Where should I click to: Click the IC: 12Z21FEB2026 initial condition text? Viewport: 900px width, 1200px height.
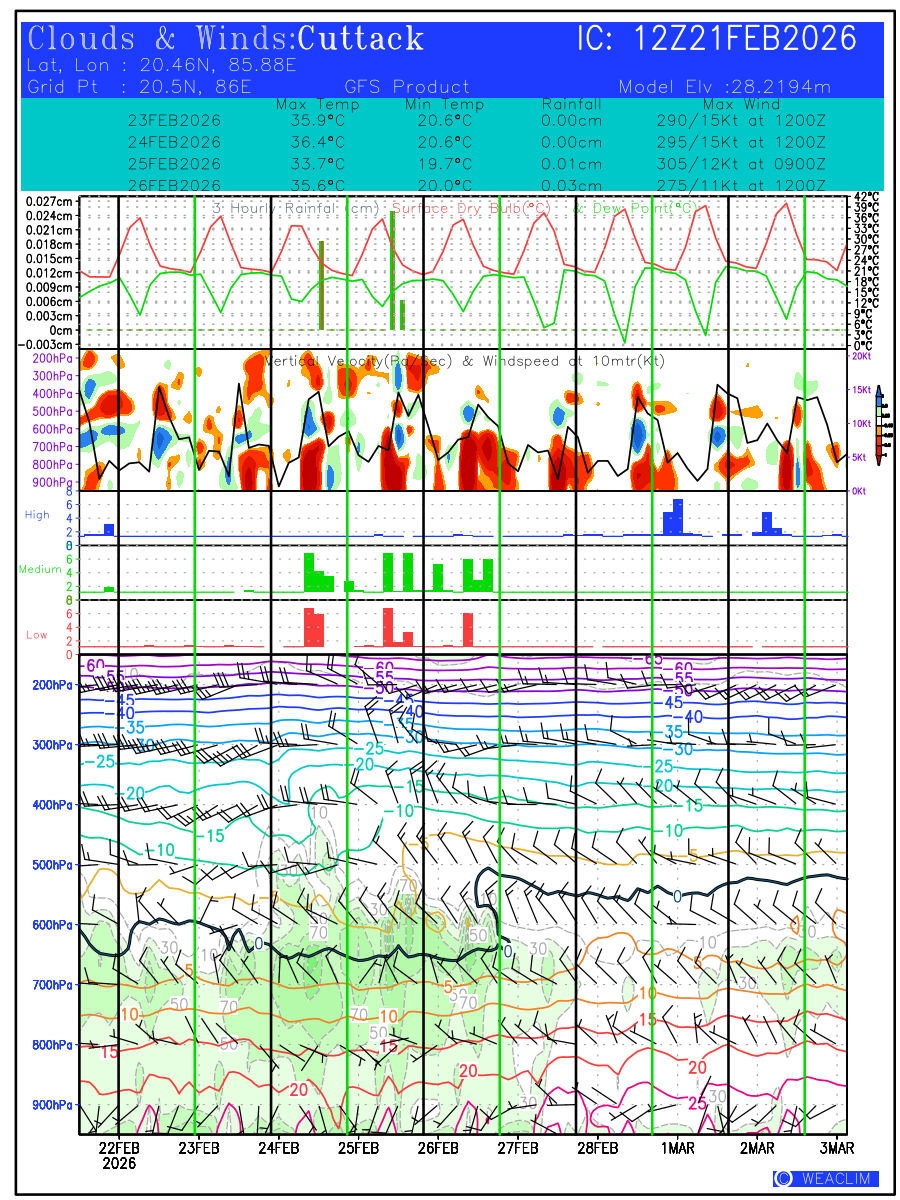[x=716, y=40]
